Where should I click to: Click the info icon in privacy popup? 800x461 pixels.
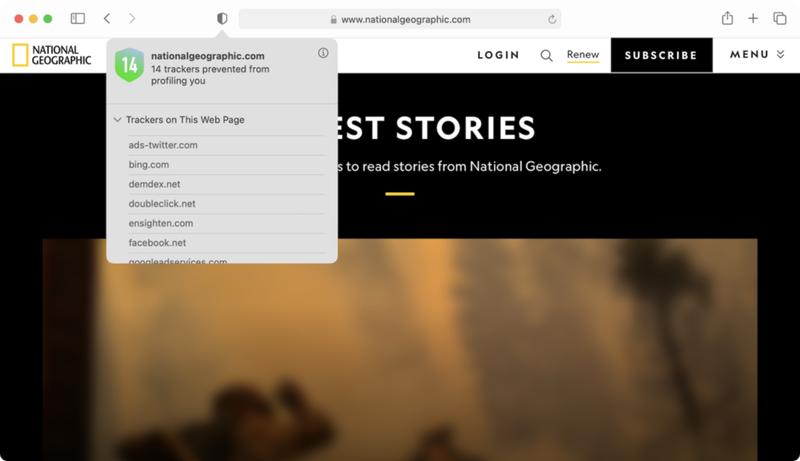(323, 53)
